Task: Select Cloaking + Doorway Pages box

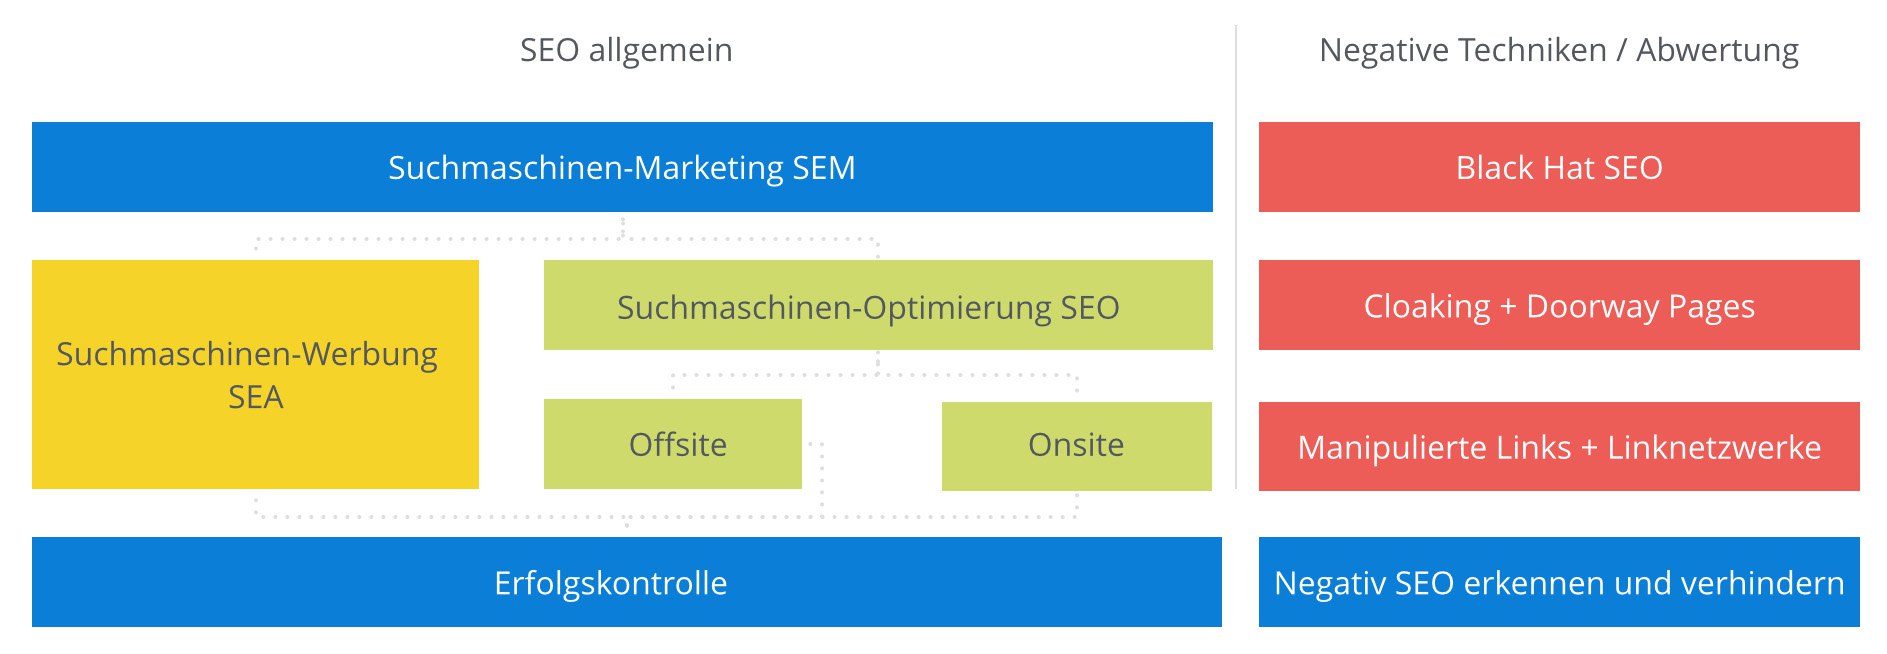Action: 1558,305
